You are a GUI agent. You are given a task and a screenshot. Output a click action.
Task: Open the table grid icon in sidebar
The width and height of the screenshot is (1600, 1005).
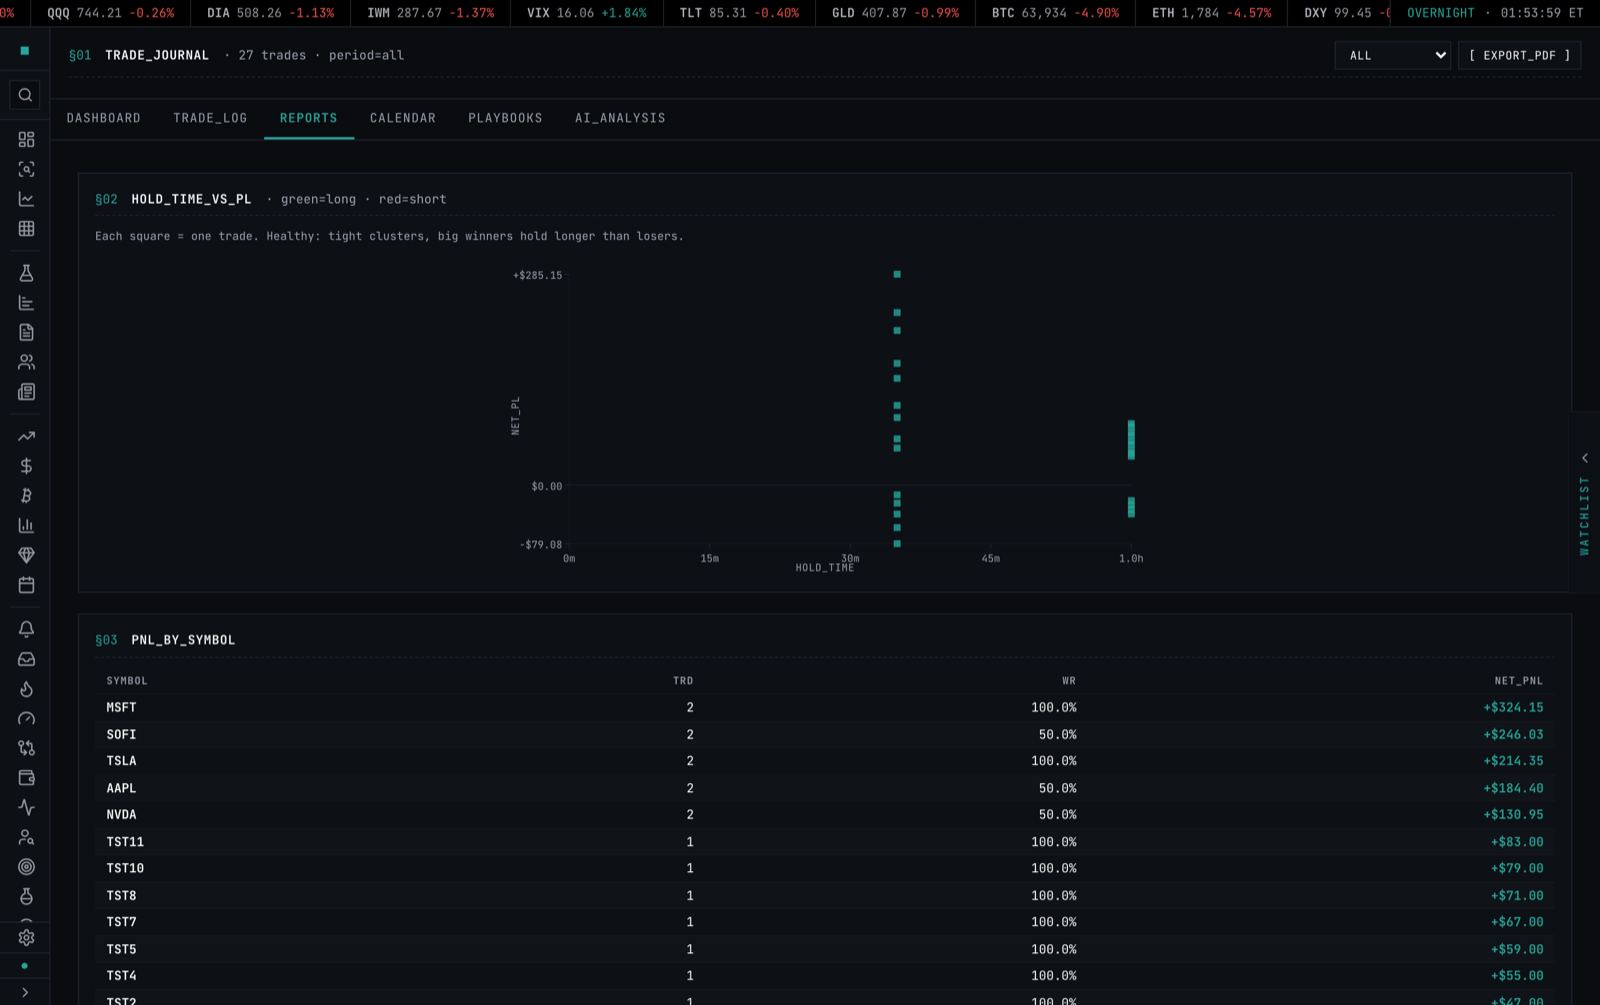pyautogui.click(x=26, y=228)
